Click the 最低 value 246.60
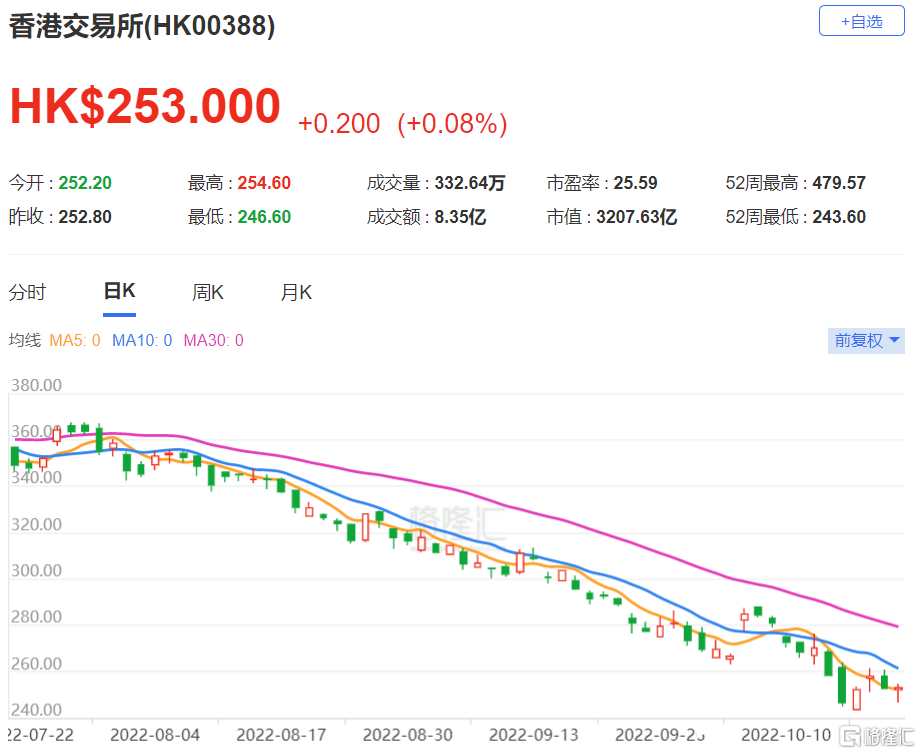Screen dimensions: 921x754 (x=264, y=217)
